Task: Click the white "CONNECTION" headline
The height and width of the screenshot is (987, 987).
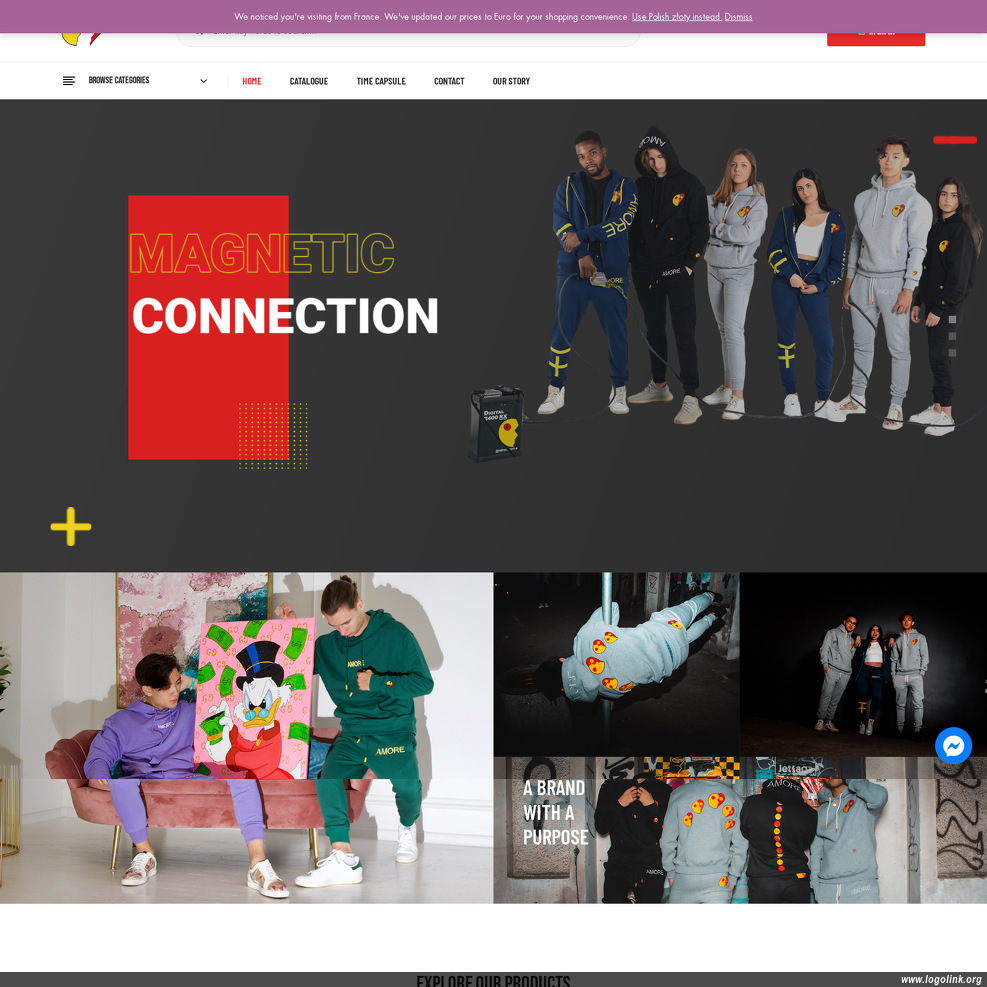Action: pyautogui.click(x=285, y=315)
